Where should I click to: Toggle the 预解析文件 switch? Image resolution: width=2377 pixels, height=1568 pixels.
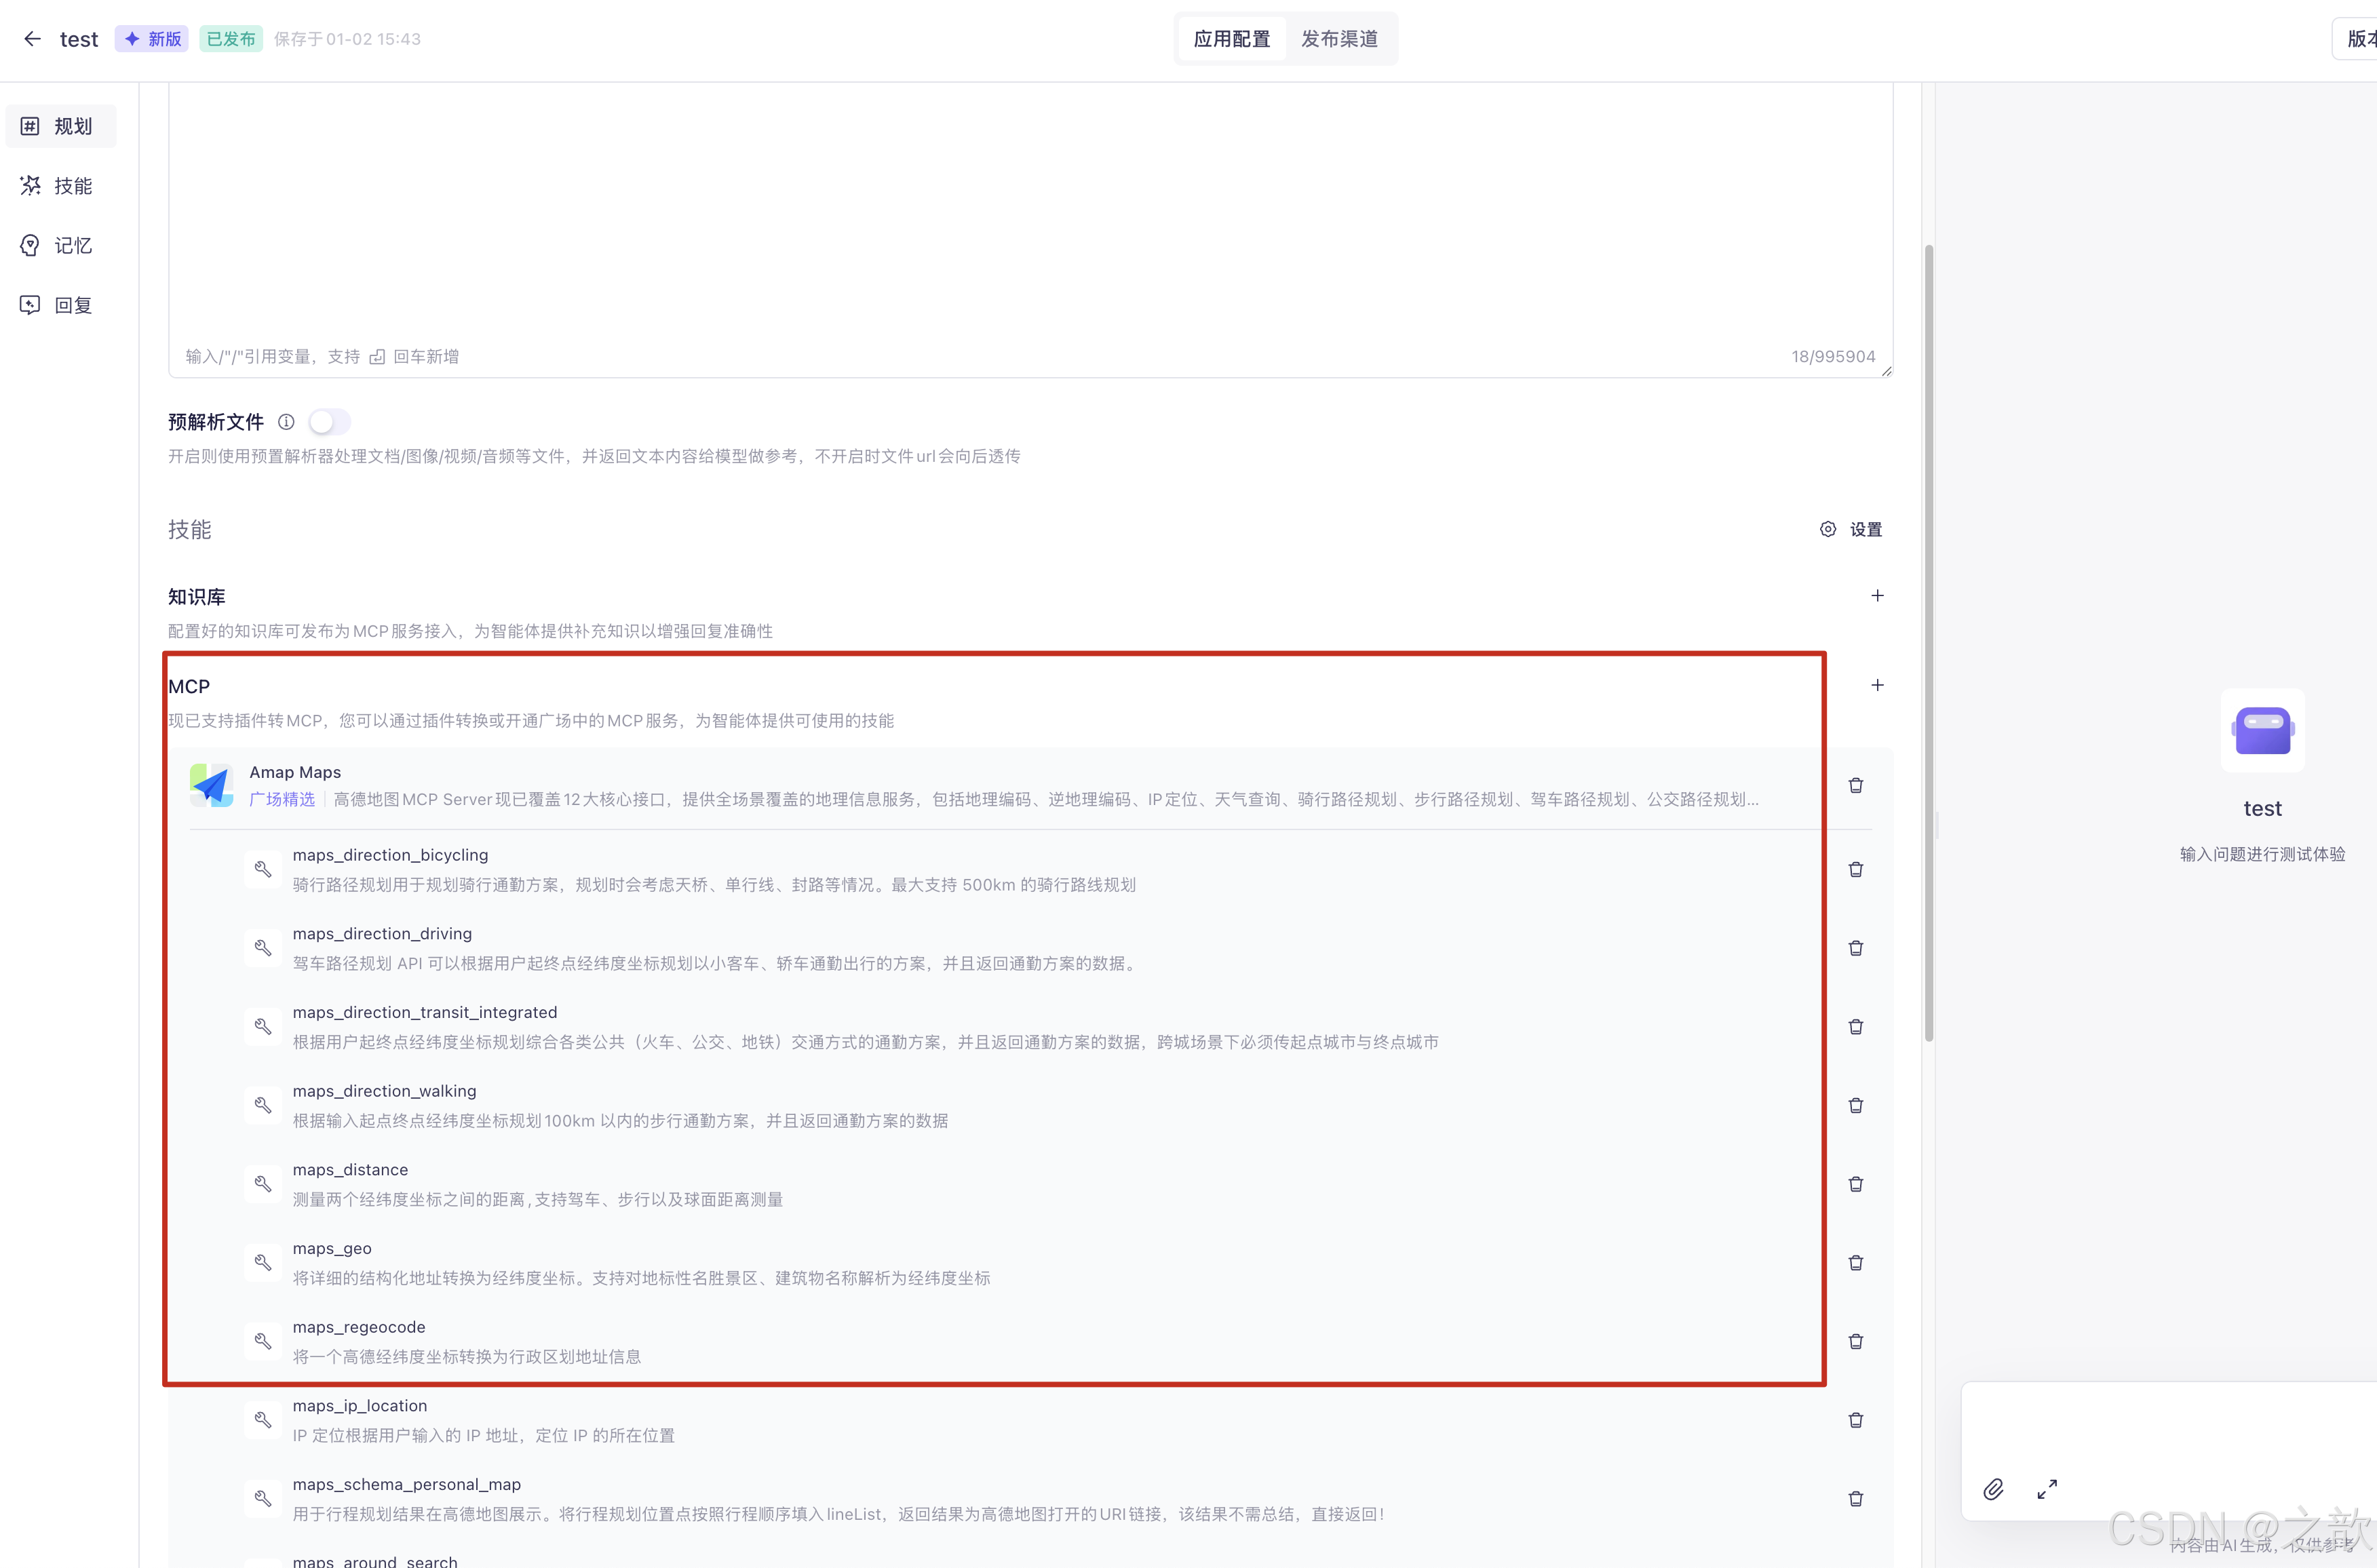click(329, 422)
